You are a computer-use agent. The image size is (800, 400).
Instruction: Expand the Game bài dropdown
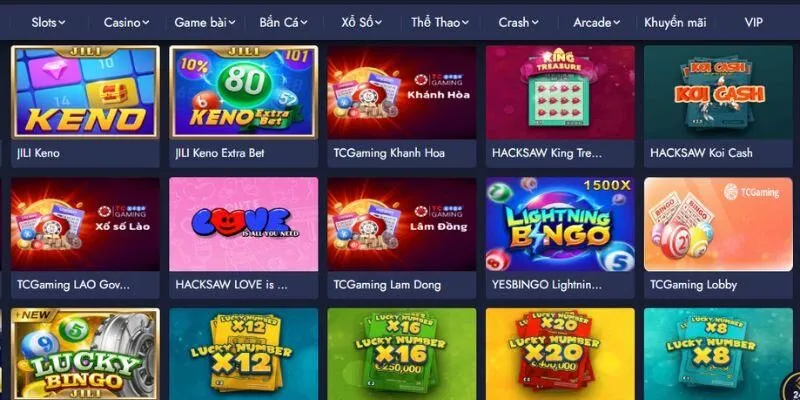tap(205, 22)
